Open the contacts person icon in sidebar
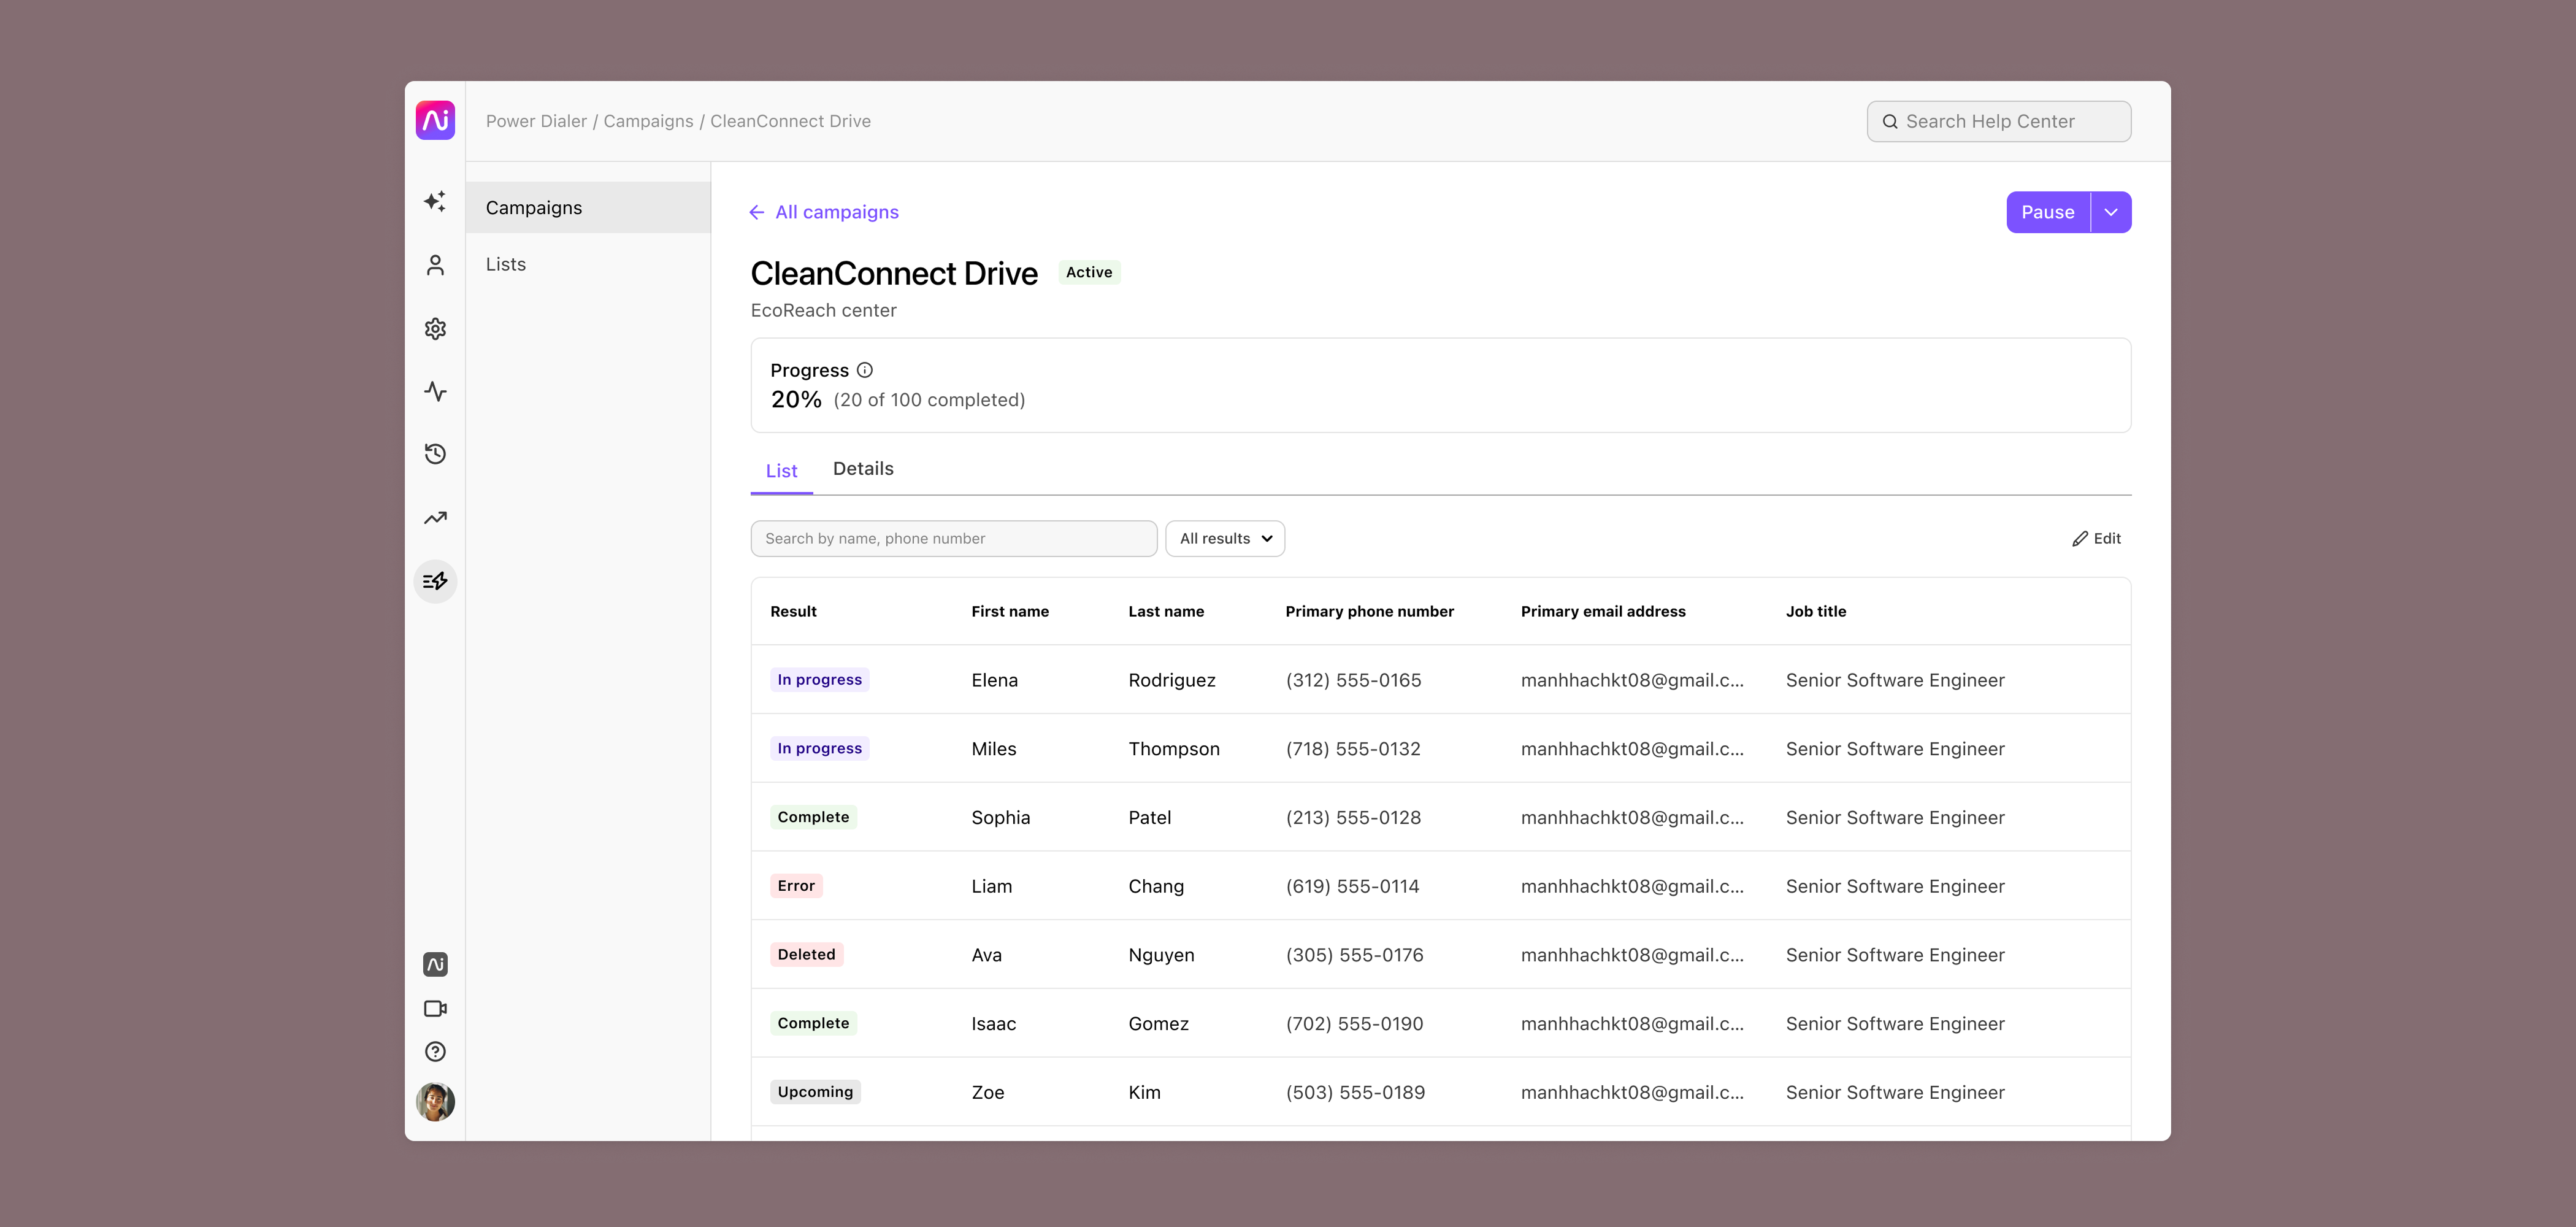The width and height of the screenshot is (2576, 1227). point(435,265)
